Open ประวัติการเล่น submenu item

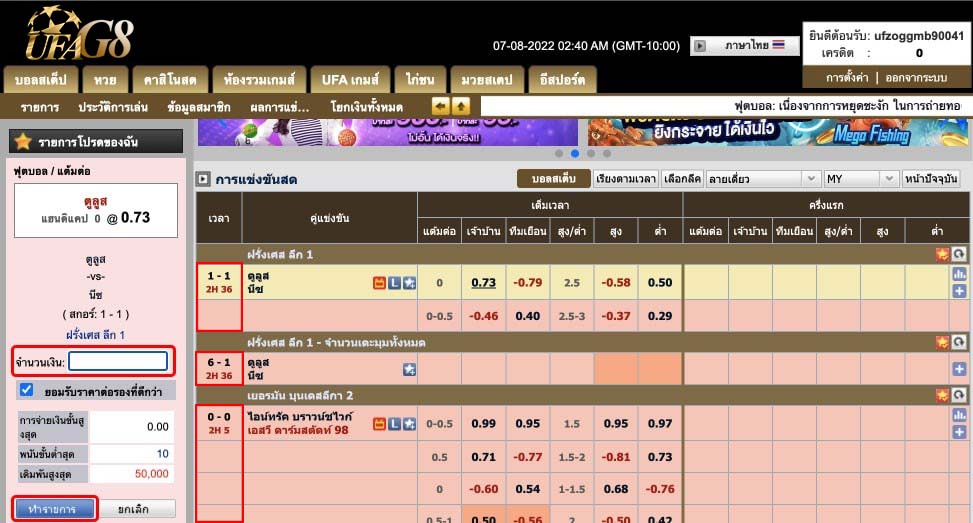[x=113, y=107]
